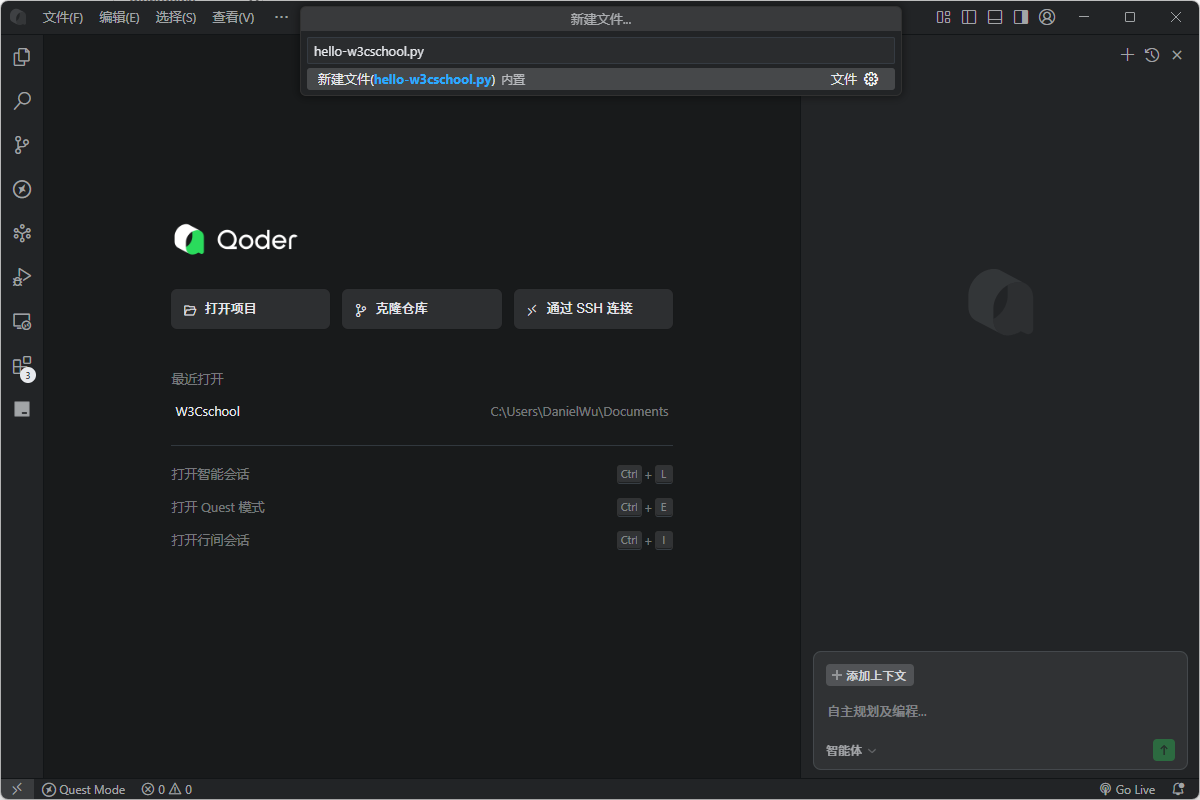Click 打开行间会话 link

(x=210, y=540)
